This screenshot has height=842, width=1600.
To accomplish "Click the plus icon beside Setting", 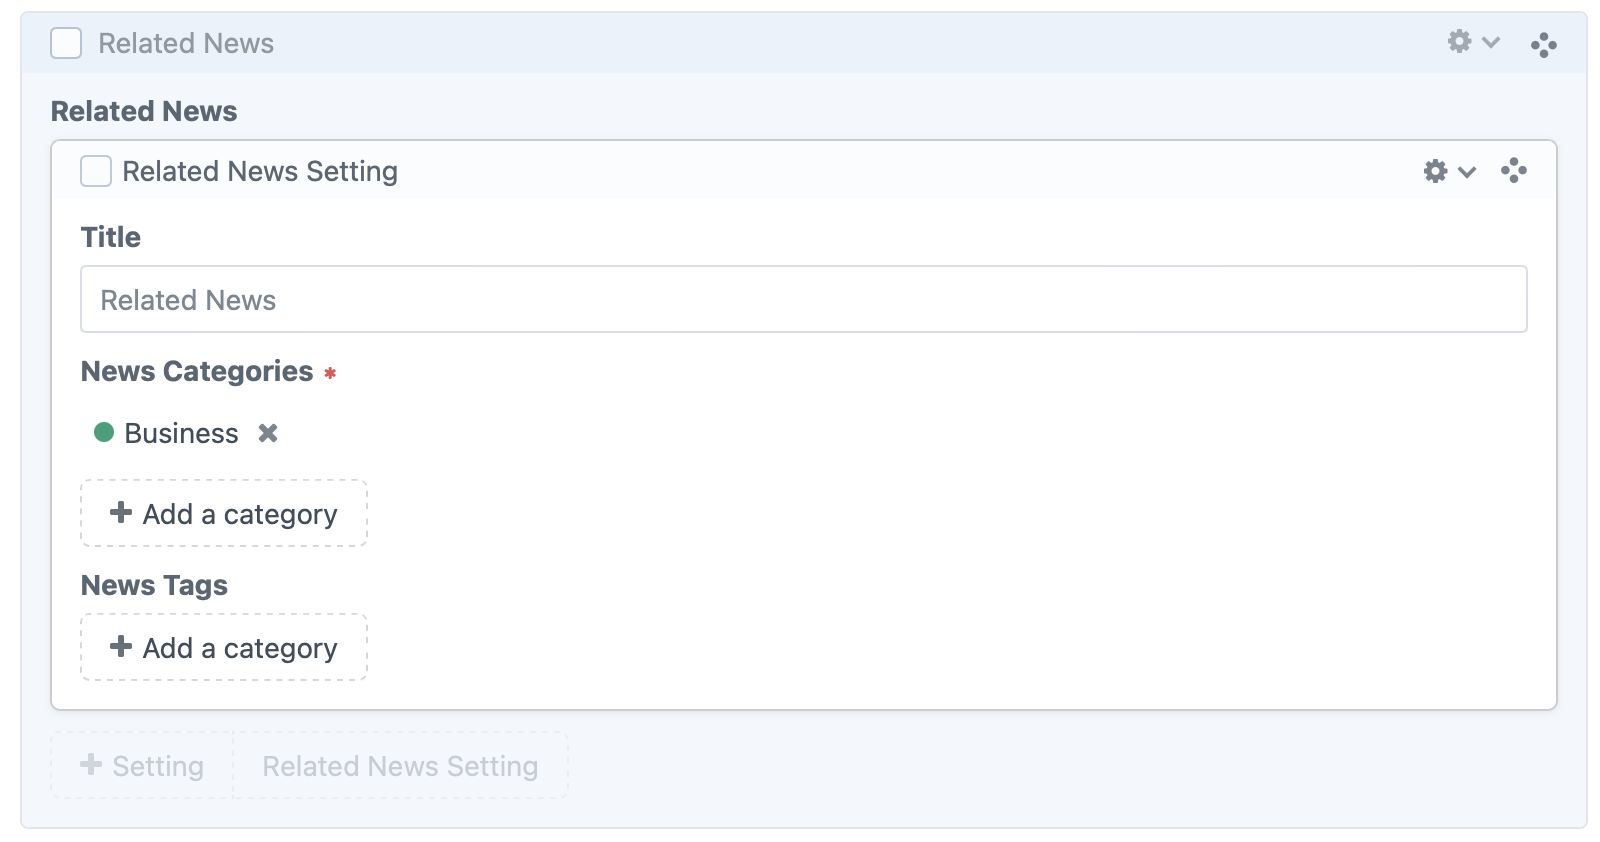I will [x=91, y=765].
